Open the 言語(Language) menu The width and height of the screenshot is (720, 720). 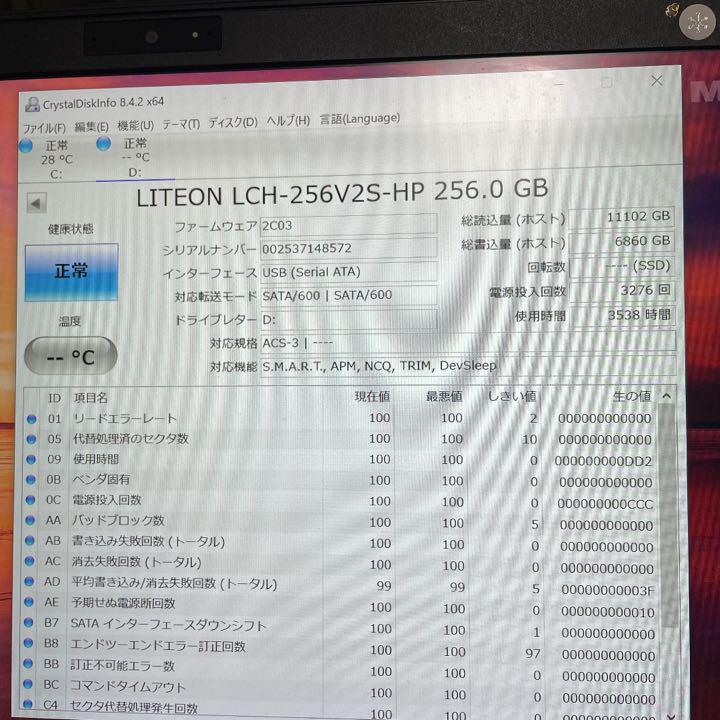pos(360,119)
